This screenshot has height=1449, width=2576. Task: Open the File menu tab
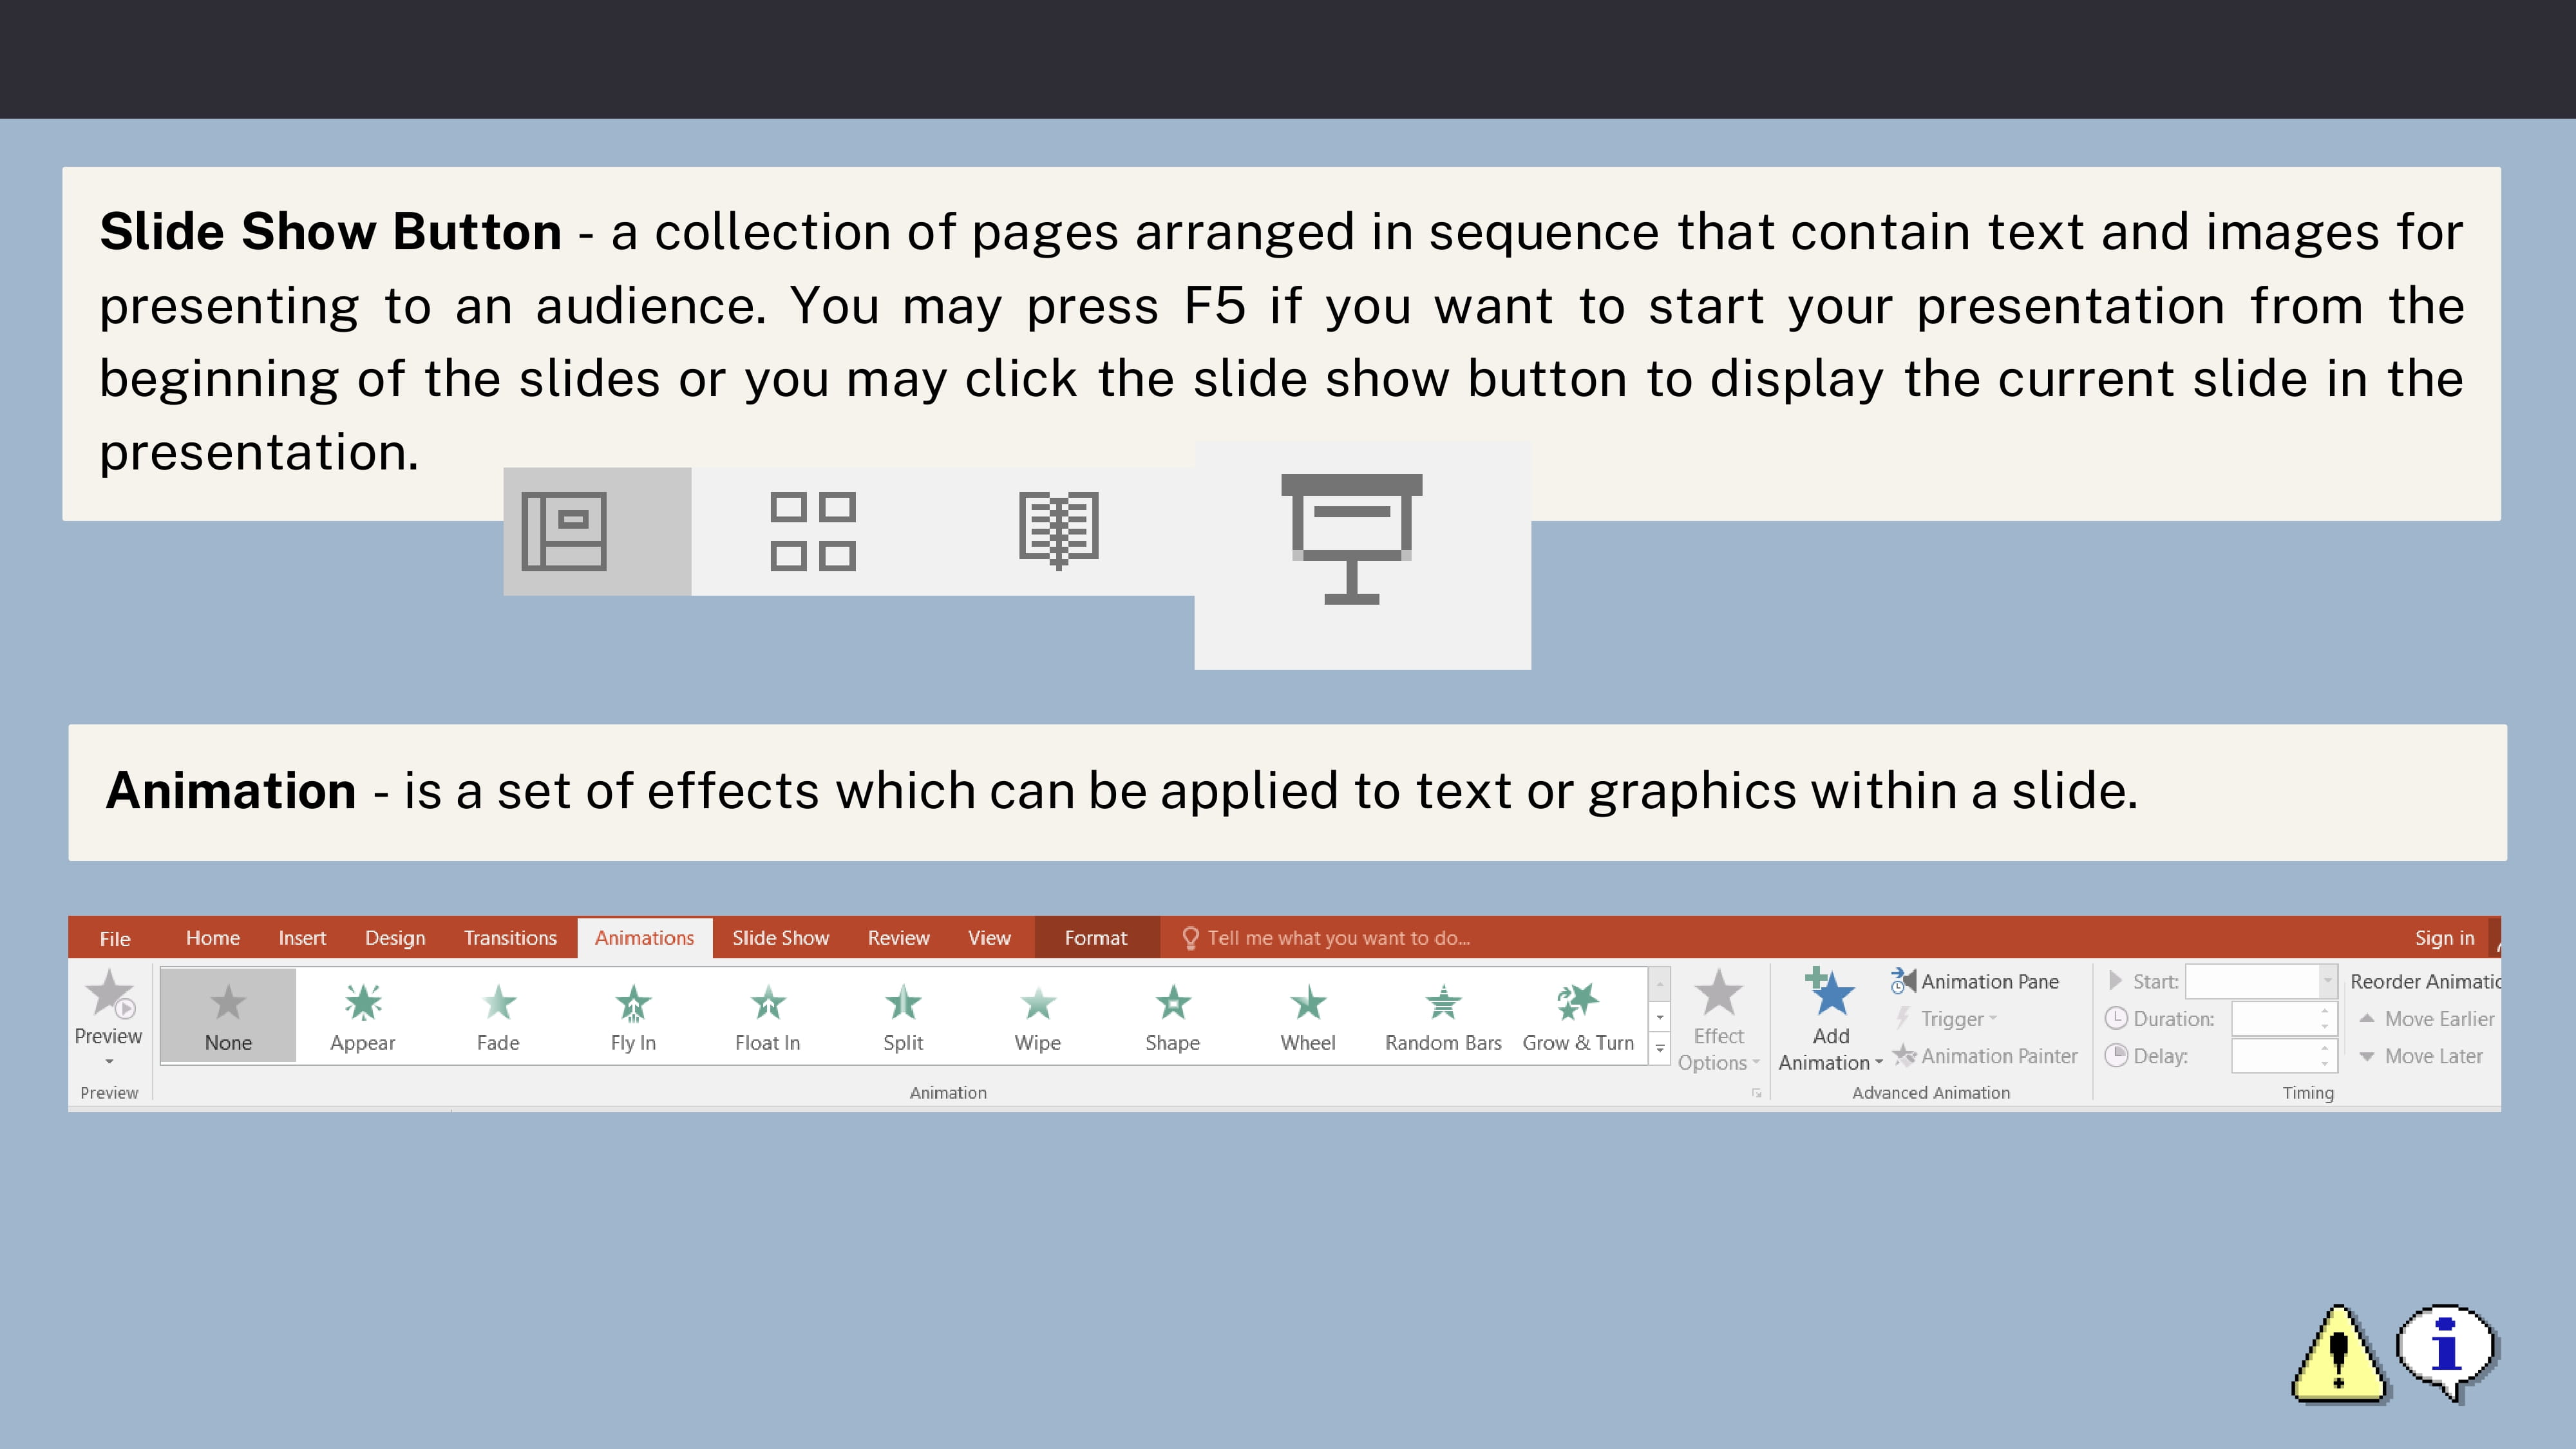115,938
